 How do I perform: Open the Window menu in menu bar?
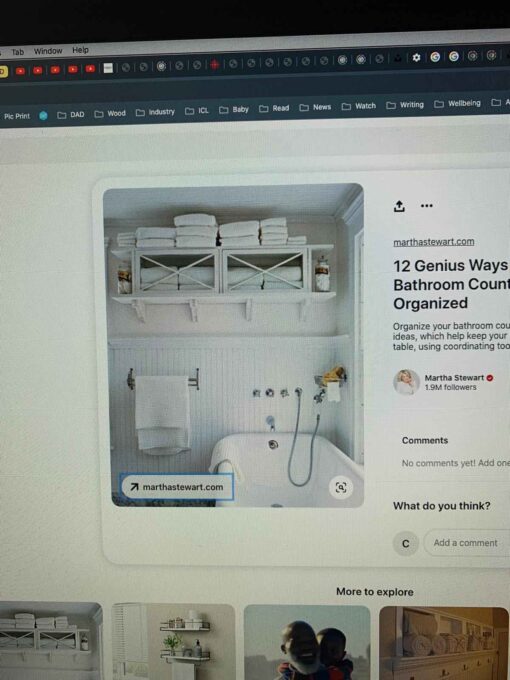[48, 51]
